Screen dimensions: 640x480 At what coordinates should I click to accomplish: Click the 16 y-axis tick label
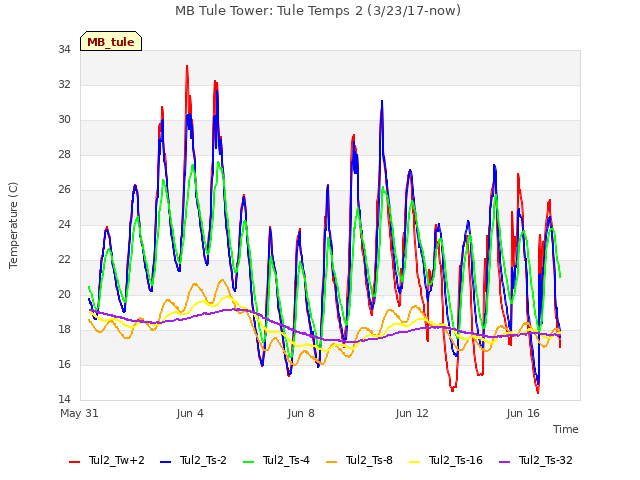64,364
